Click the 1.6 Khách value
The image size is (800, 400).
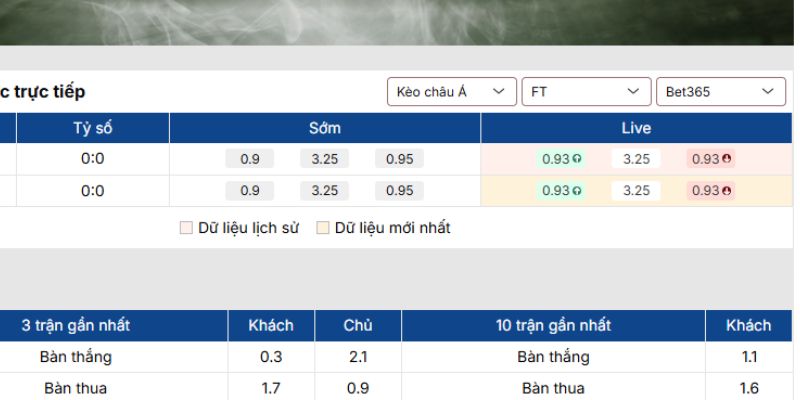tap(748, 388)
